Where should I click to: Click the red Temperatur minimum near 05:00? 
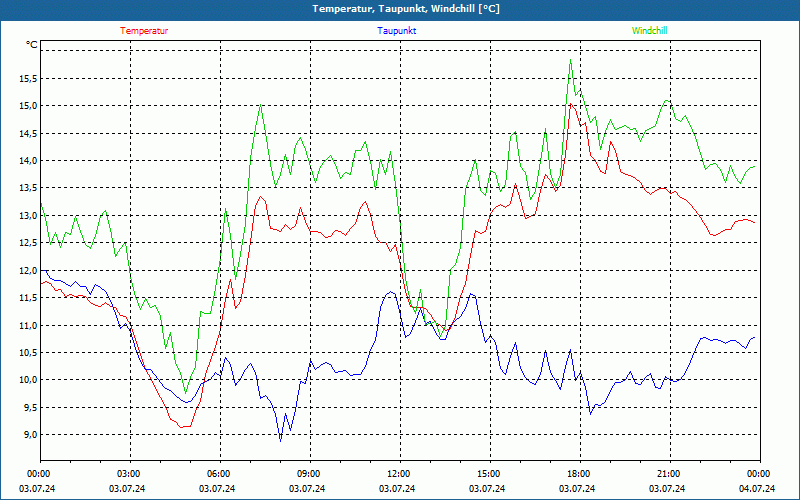(x=184, y=427)
